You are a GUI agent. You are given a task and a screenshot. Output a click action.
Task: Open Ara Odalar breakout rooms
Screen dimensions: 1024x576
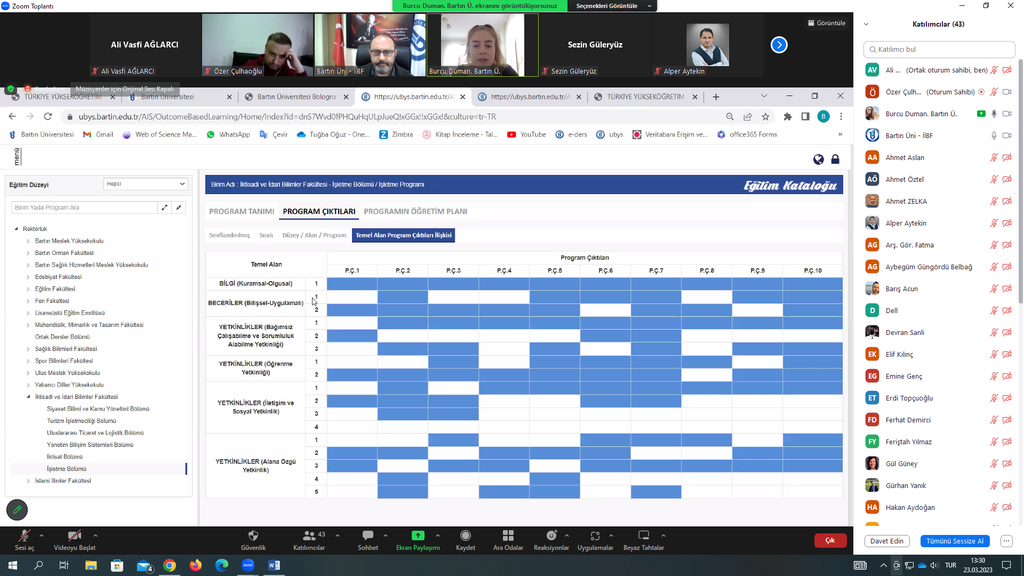(507, 536)
